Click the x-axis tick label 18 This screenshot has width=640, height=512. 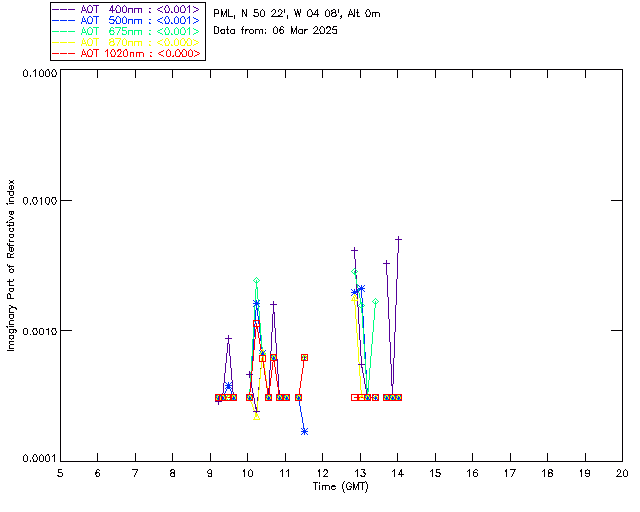pos(547,473)
